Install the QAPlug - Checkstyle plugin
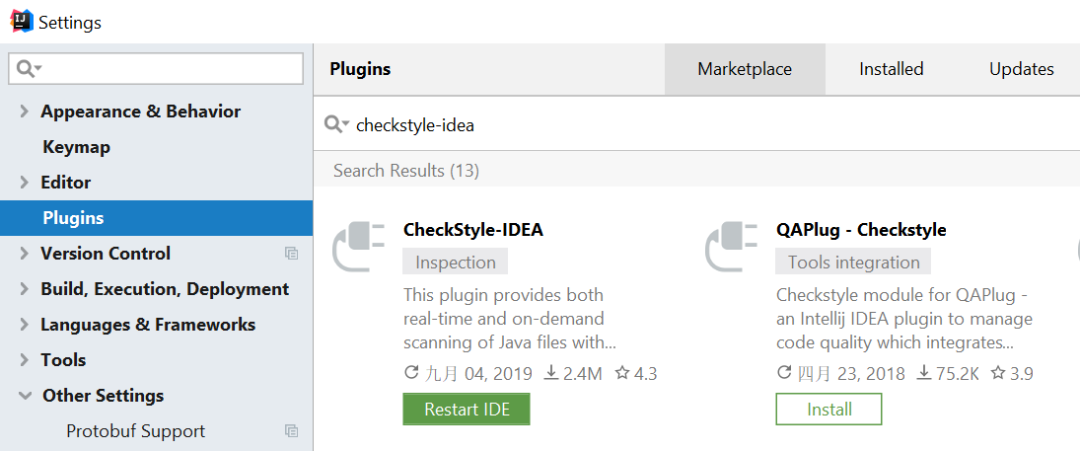1080x451 pixels. (x=828, y=409)
